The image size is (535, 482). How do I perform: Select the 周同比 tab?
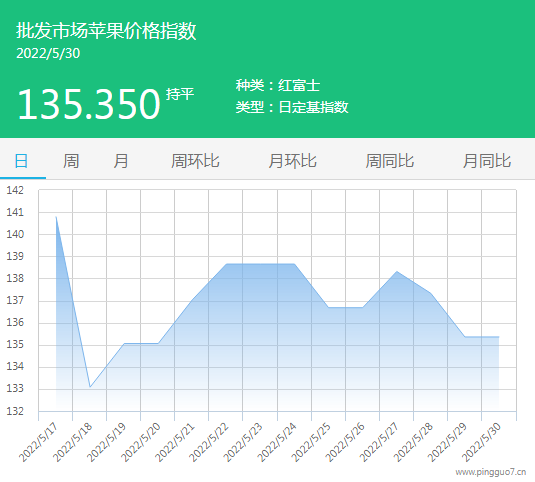pyautogui.click(x=390, y=161)
